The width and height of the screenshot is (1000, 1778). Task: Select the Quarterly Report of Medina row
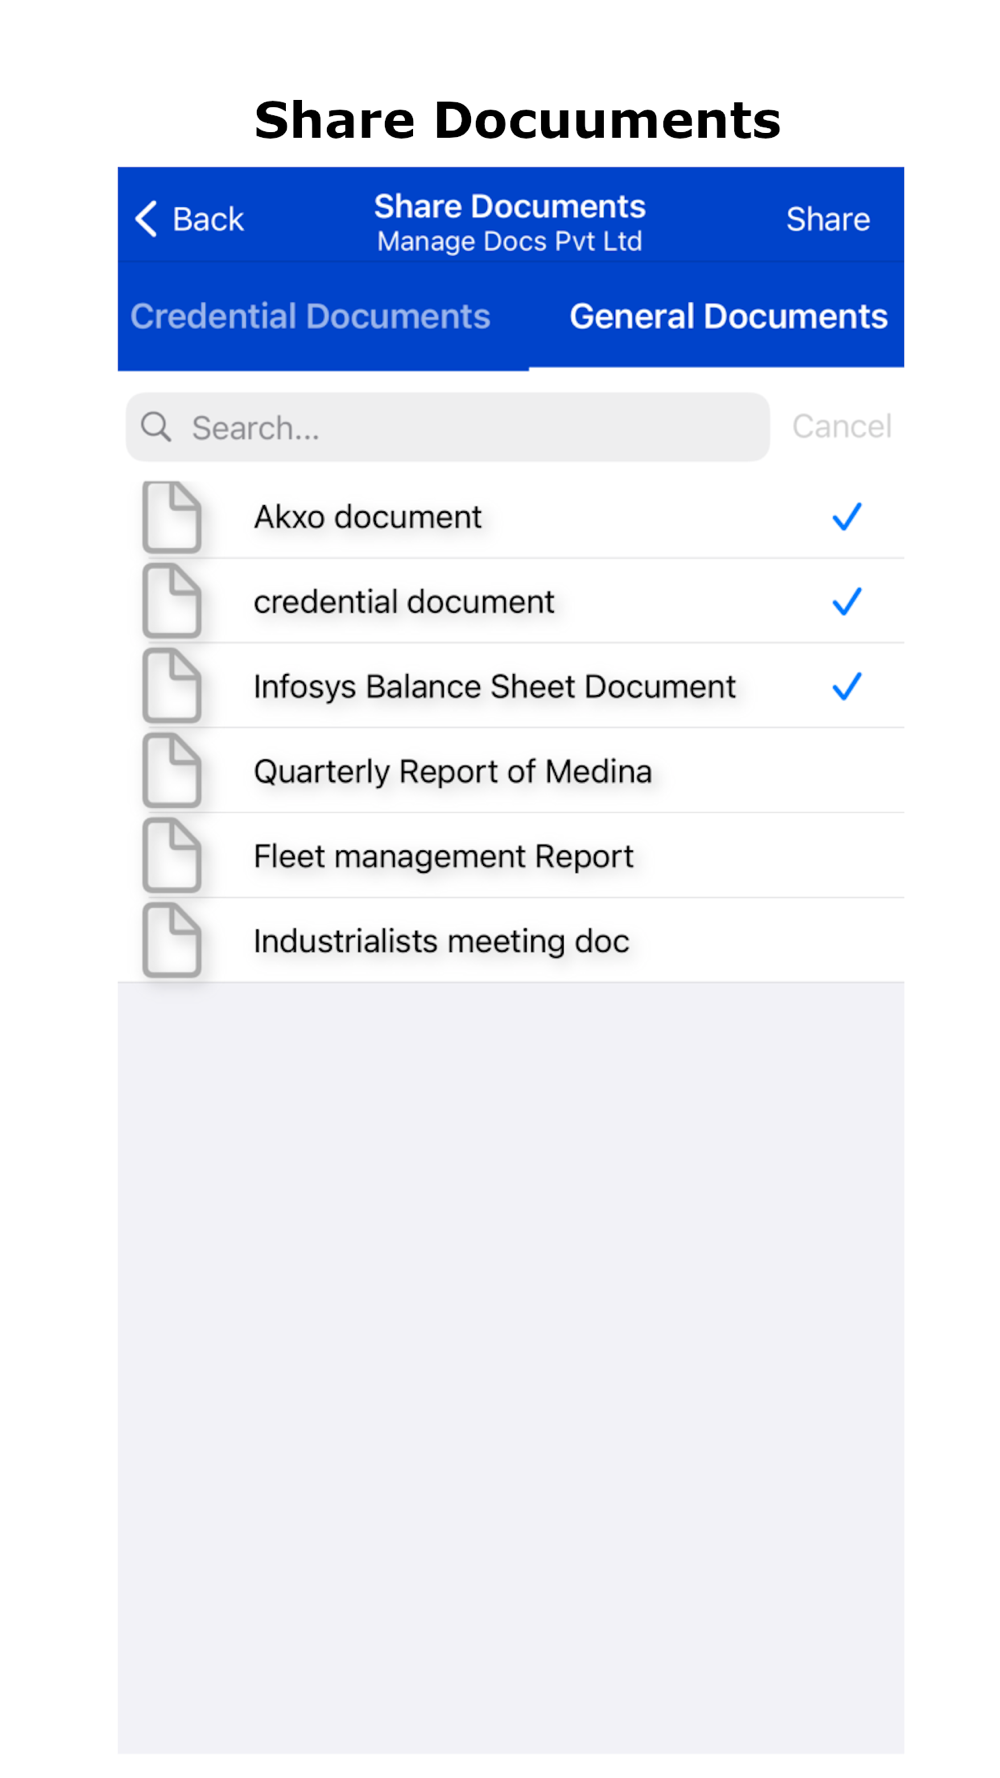[511, 771]
